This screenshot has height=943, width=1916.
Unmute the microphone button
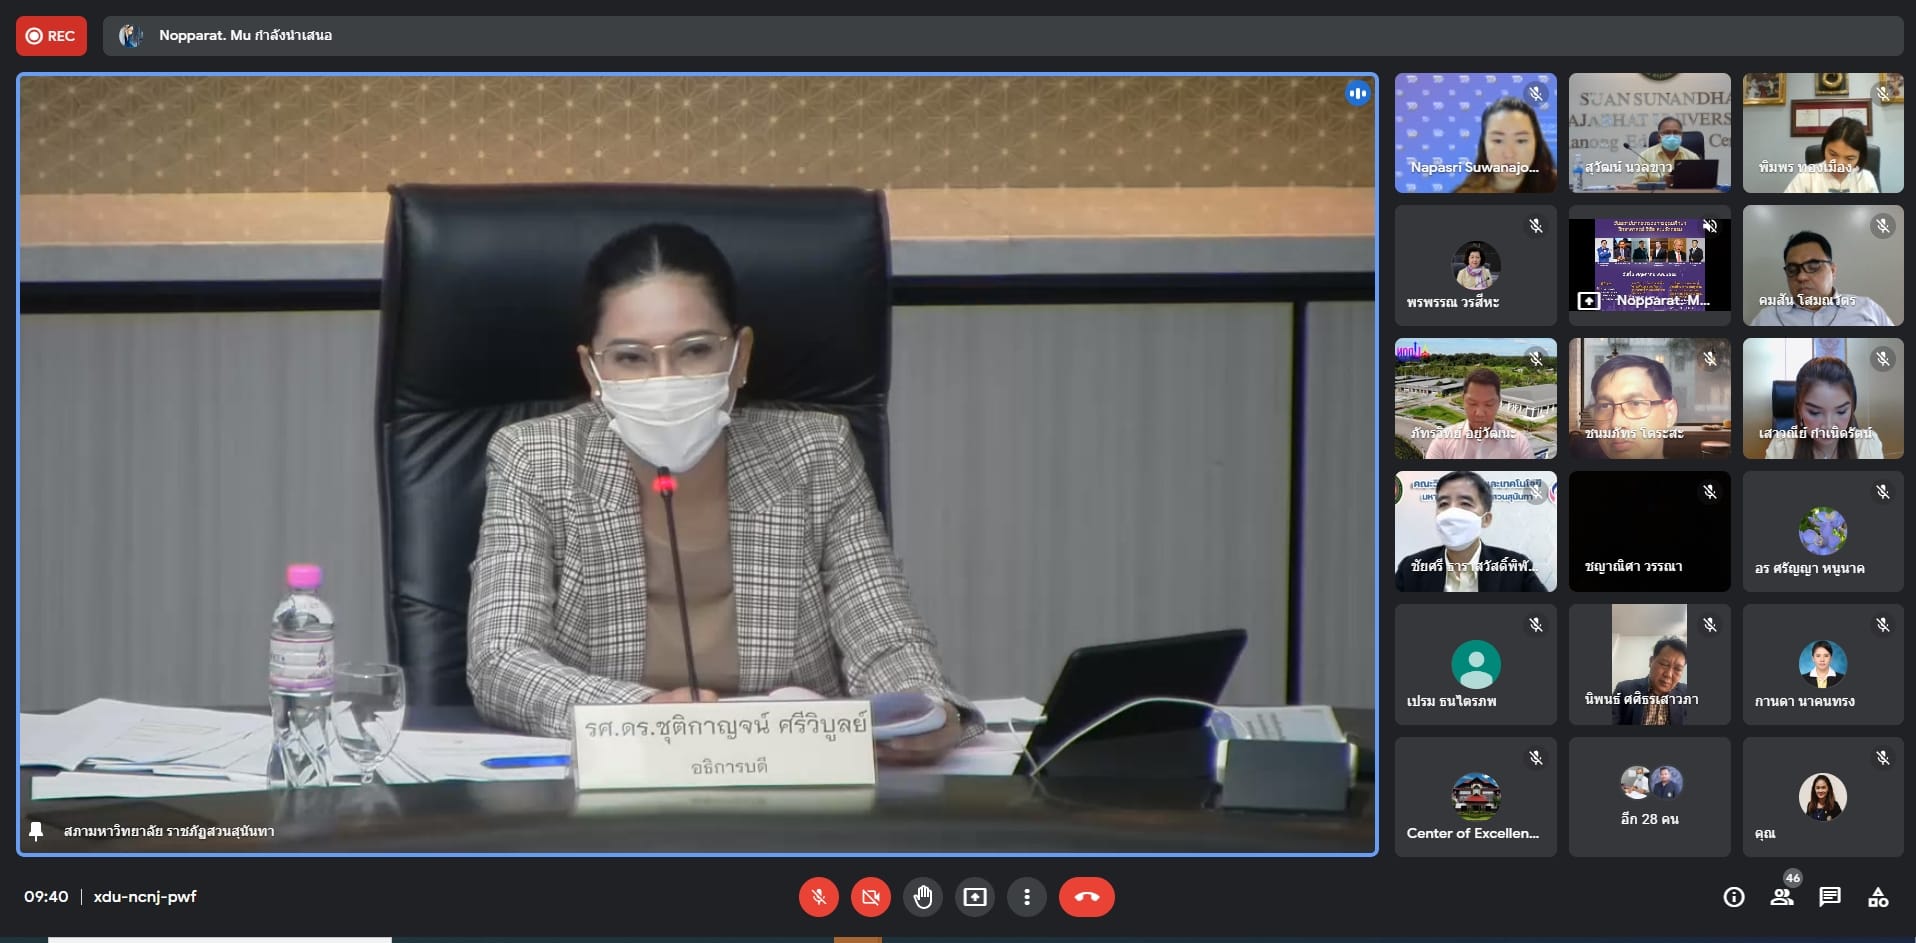[x=818, y=897]
